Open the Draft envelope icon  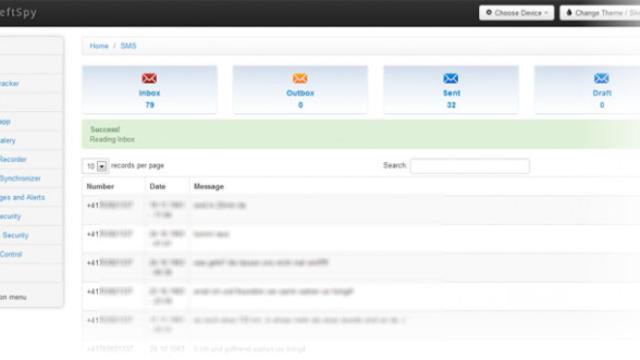point(601,78)
